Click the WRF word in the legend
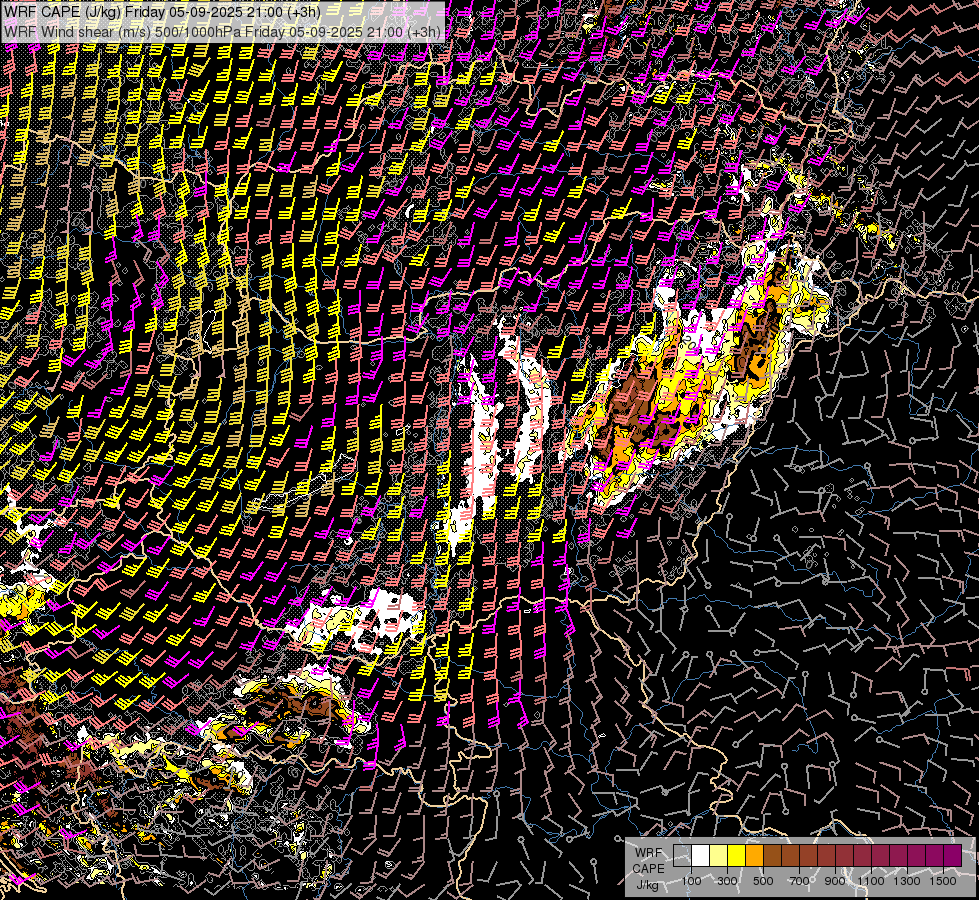 [x=649, y=853]
